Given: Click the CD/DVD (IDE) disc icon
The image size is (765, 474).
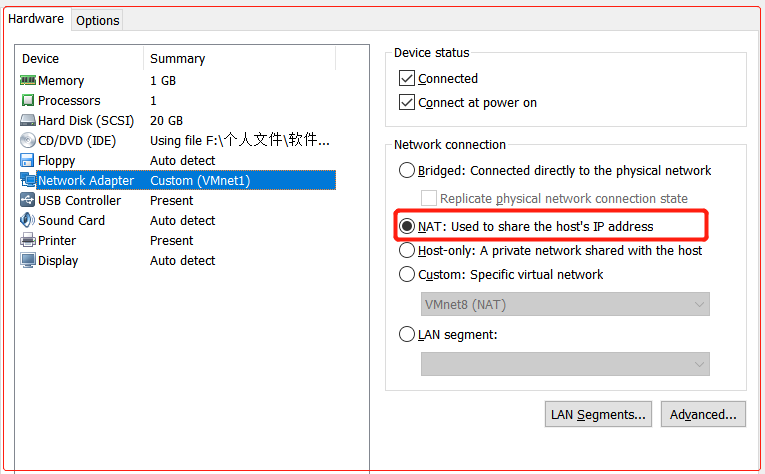Looking at the screenshot, I should click(28, 140).
